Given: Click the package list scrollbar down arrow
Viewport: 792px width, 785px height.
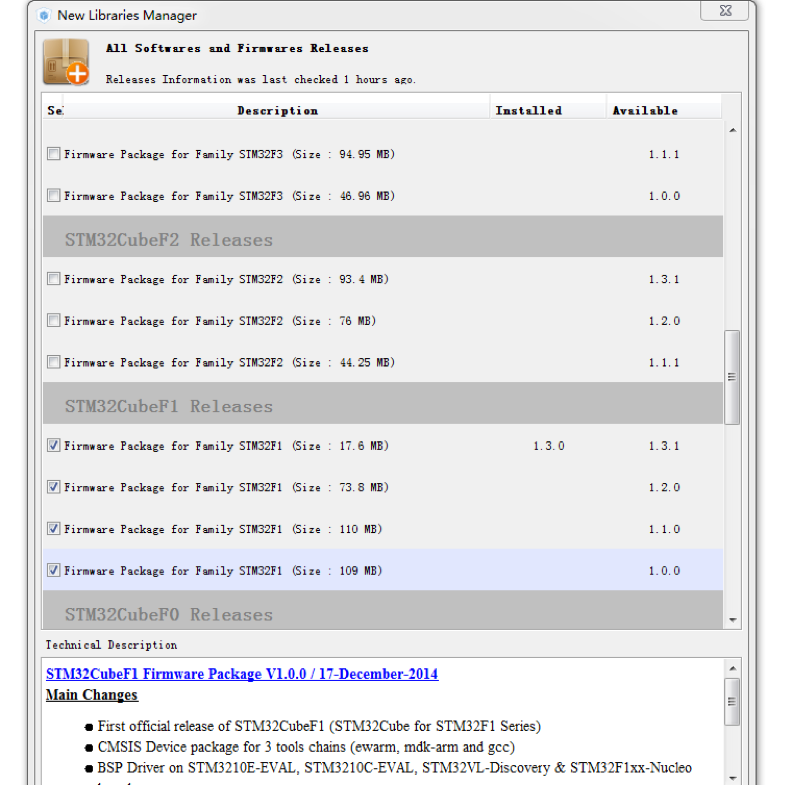Looking at the screenshot, I should click(x=732, y=620).
